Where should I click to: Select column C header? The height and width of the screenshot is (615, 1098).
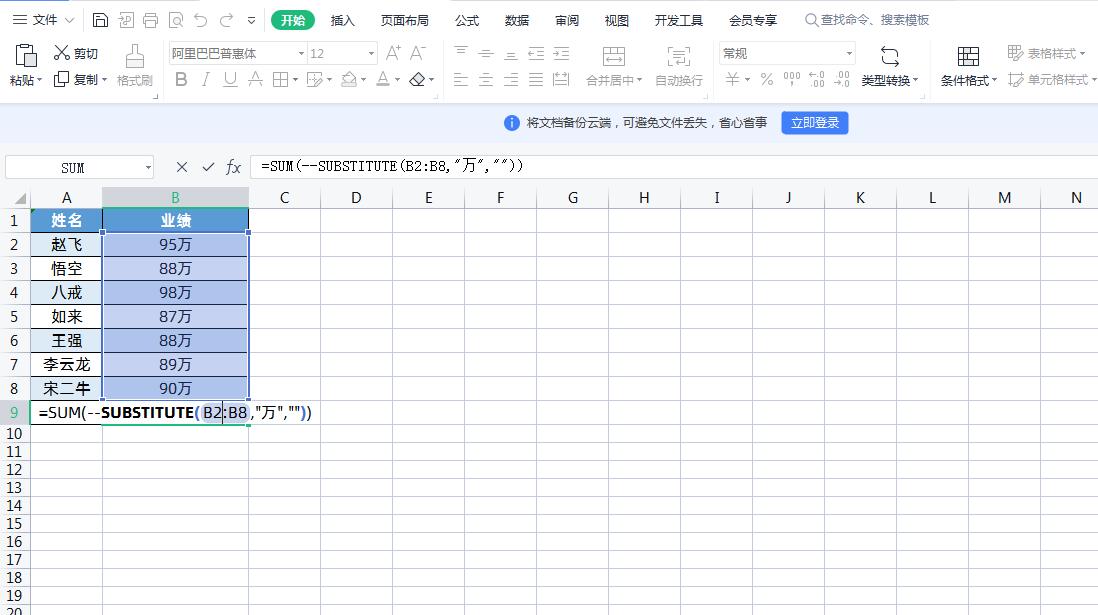284,198
